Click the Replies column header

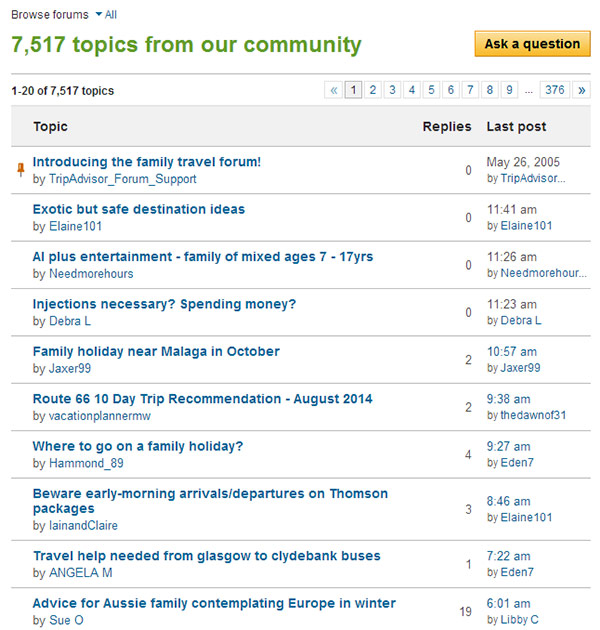click(x=447, y=127)
